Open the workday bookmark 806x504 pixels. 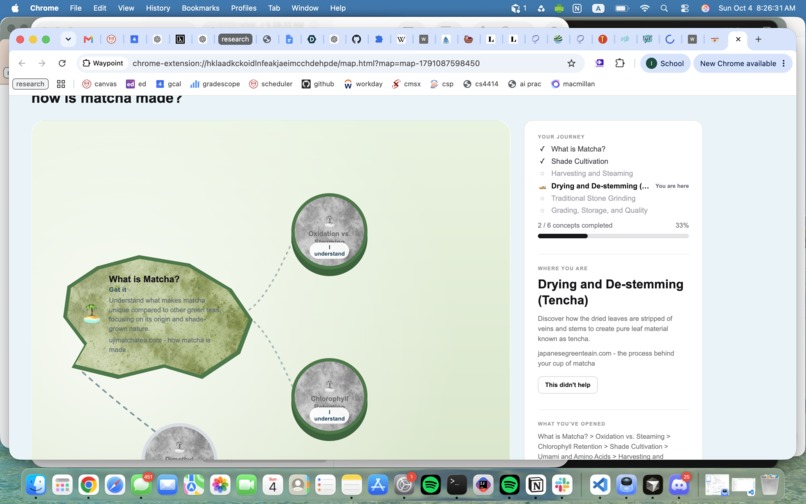pos(363,84)
